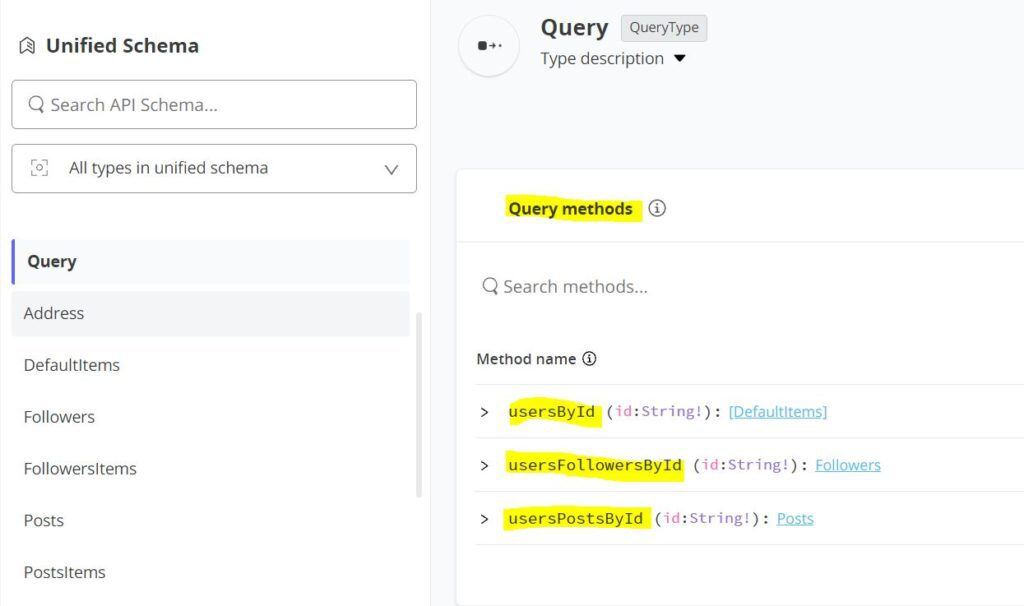Open the All types in unified schema dropdown
This screenshot has width=1024, height=606.
coord(392,168)
